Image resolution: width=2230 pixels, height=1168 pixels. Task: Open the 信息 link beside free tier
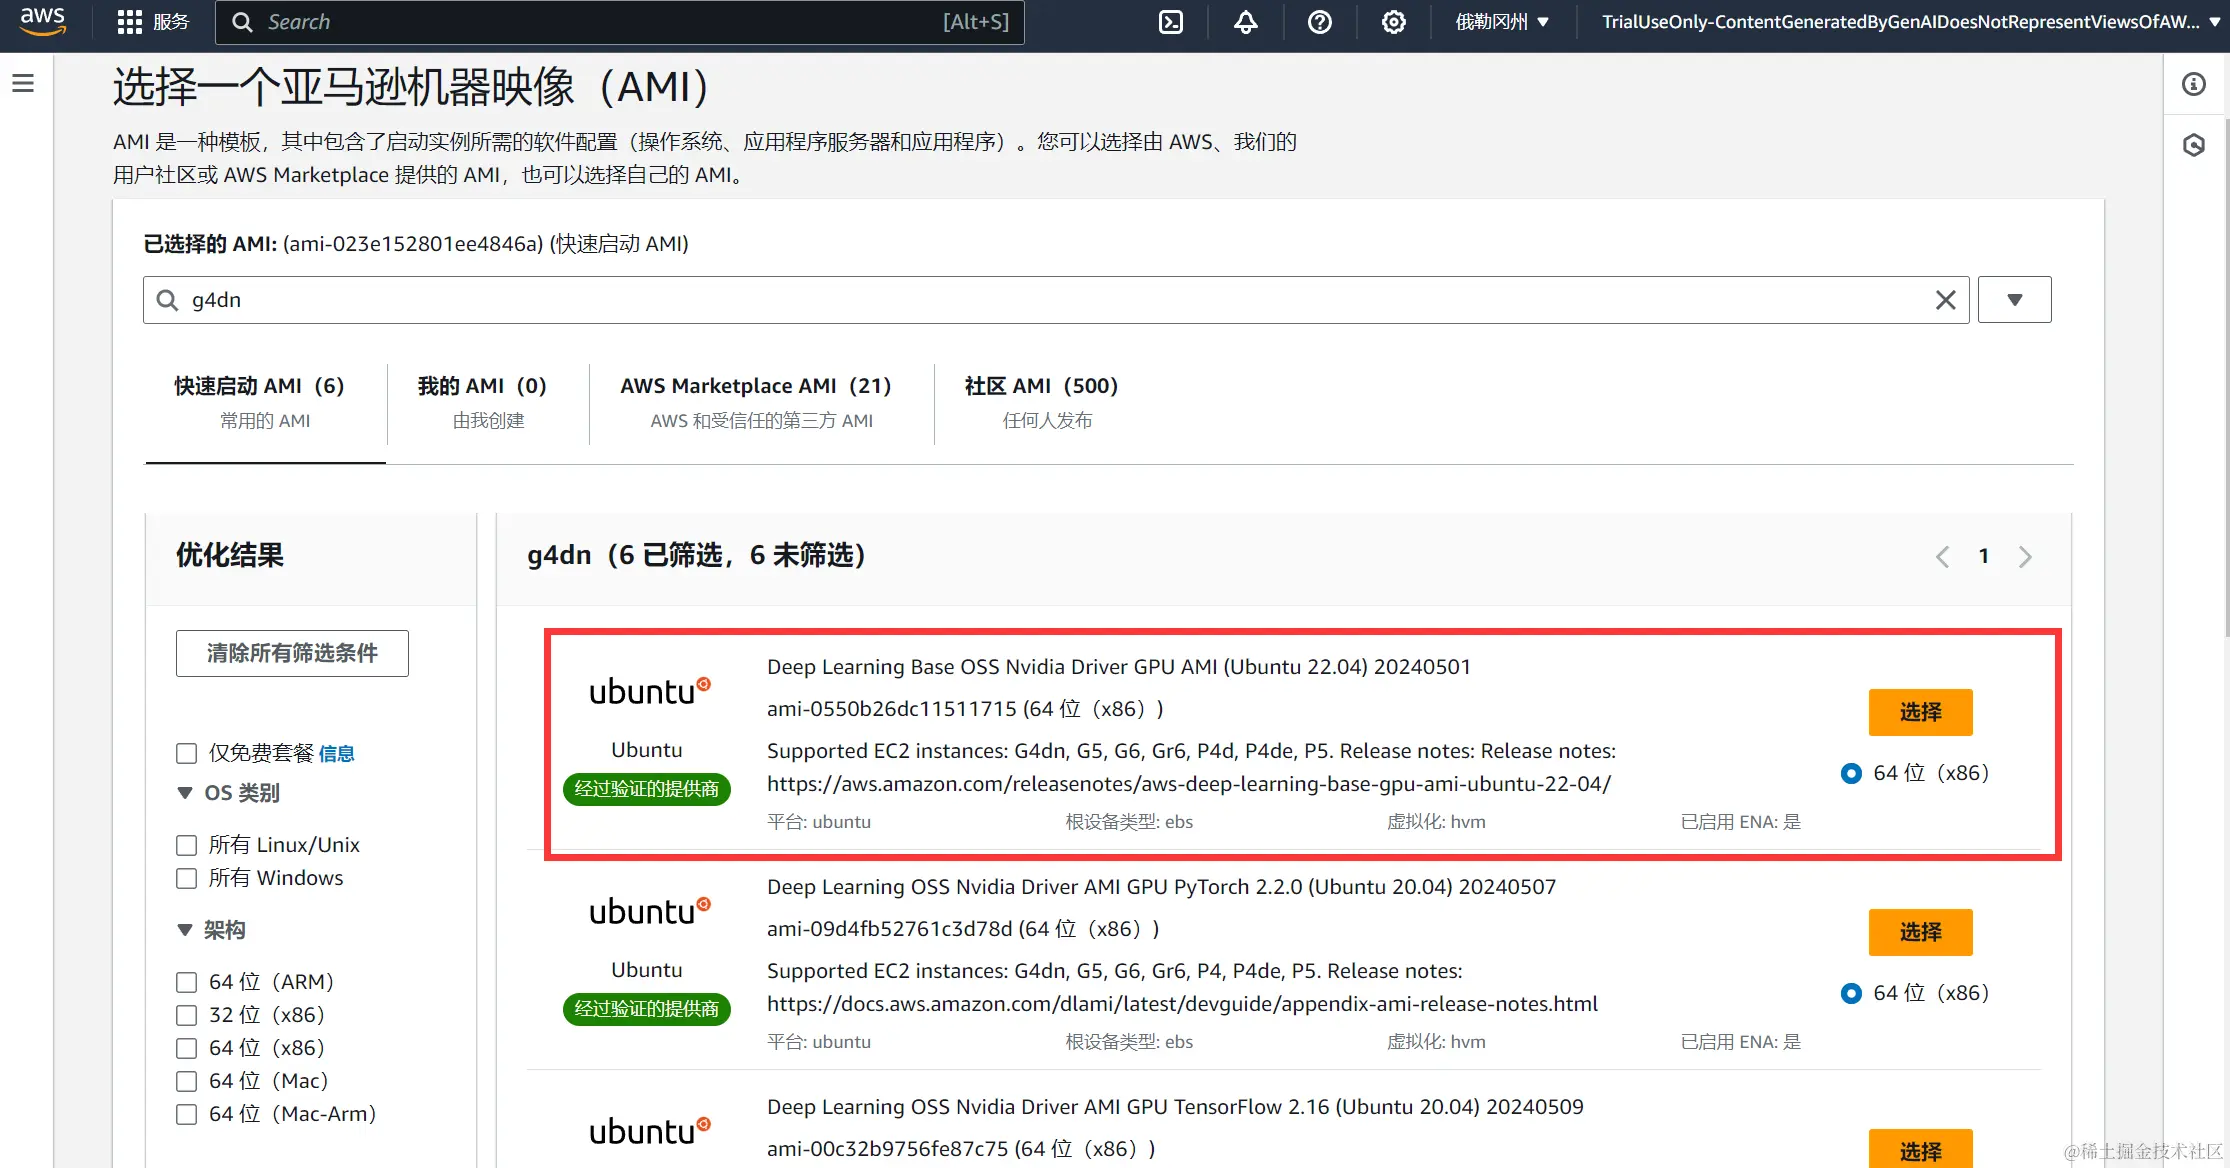(337, 753)
